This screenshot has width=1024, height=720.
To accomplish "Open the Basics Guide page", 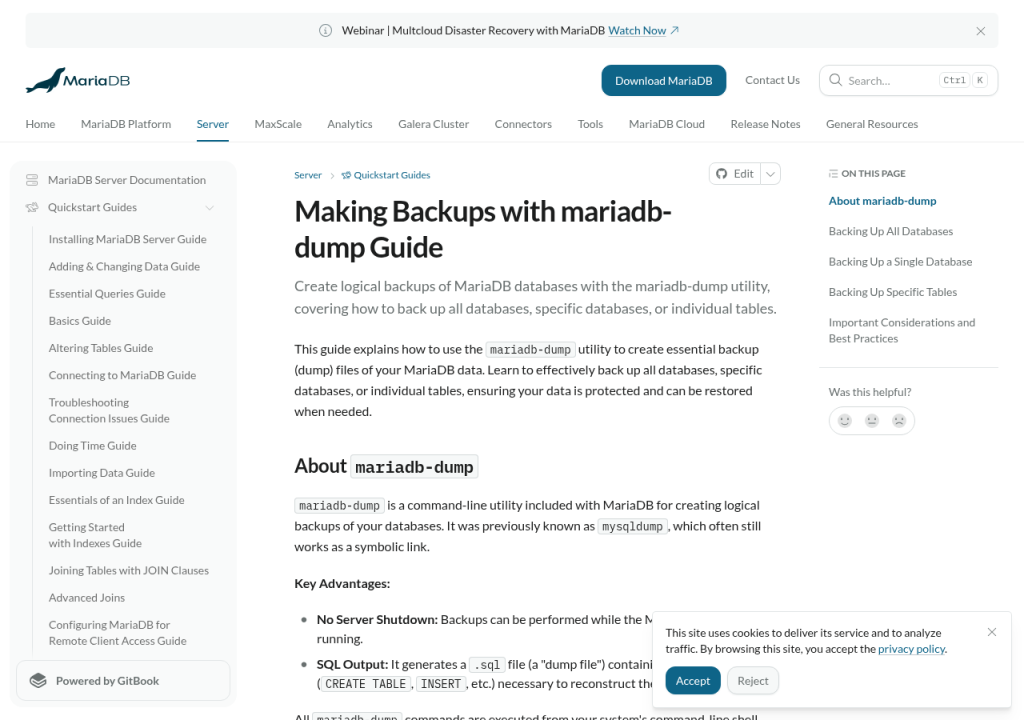I will (80, 321).
